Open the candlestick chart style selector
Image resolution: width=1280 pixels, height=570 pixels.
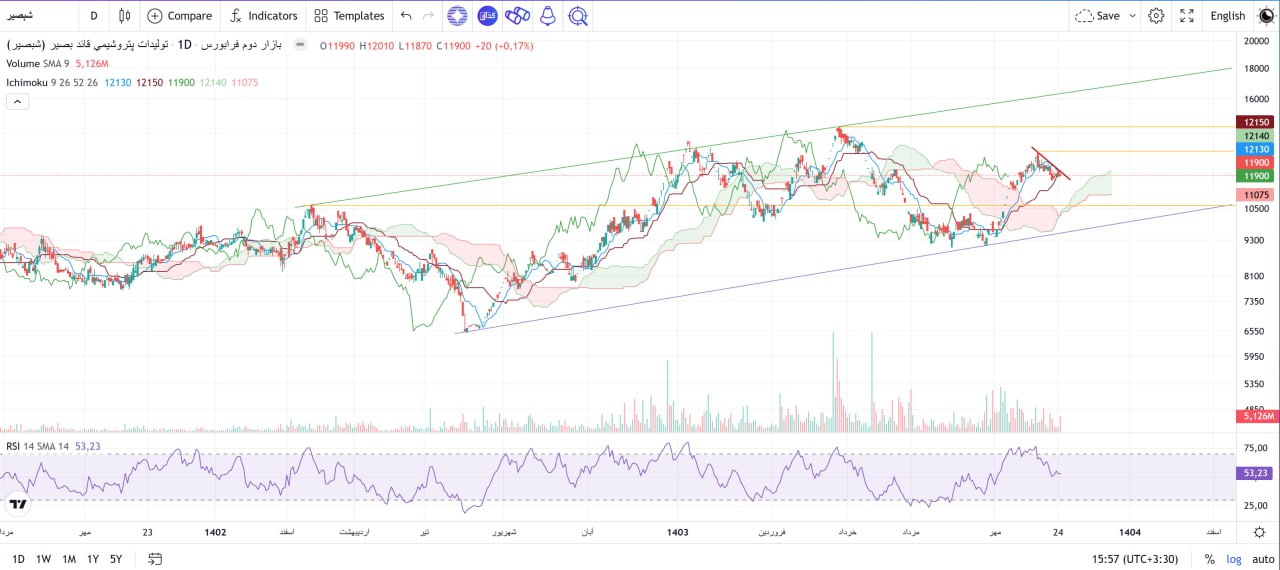pos(124,15)
